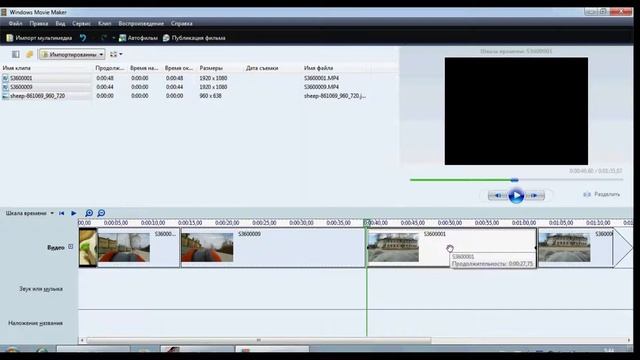This screenshot has height=360, width=640.
Task: Click the S3600001 video file icon
Action: 5,78
